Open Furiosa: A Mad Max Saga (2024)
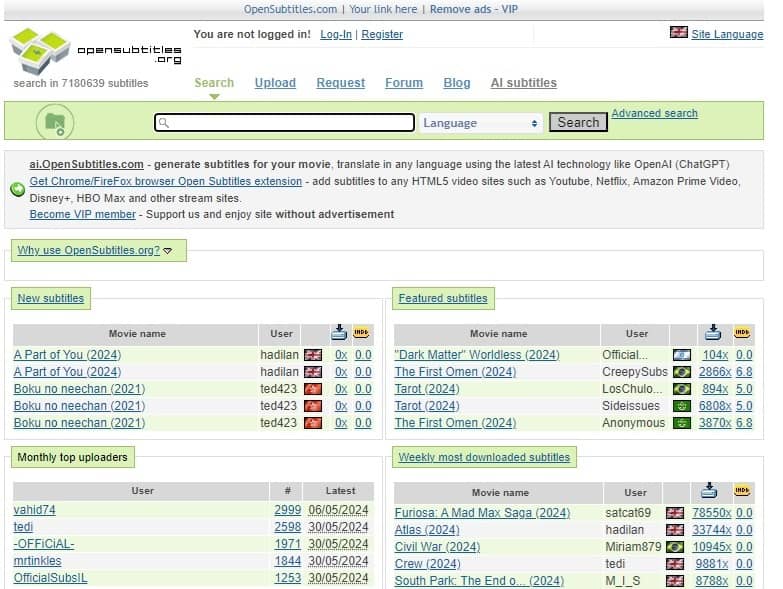Viewport: 783px width, 589px height. click(x=482, y=513)
